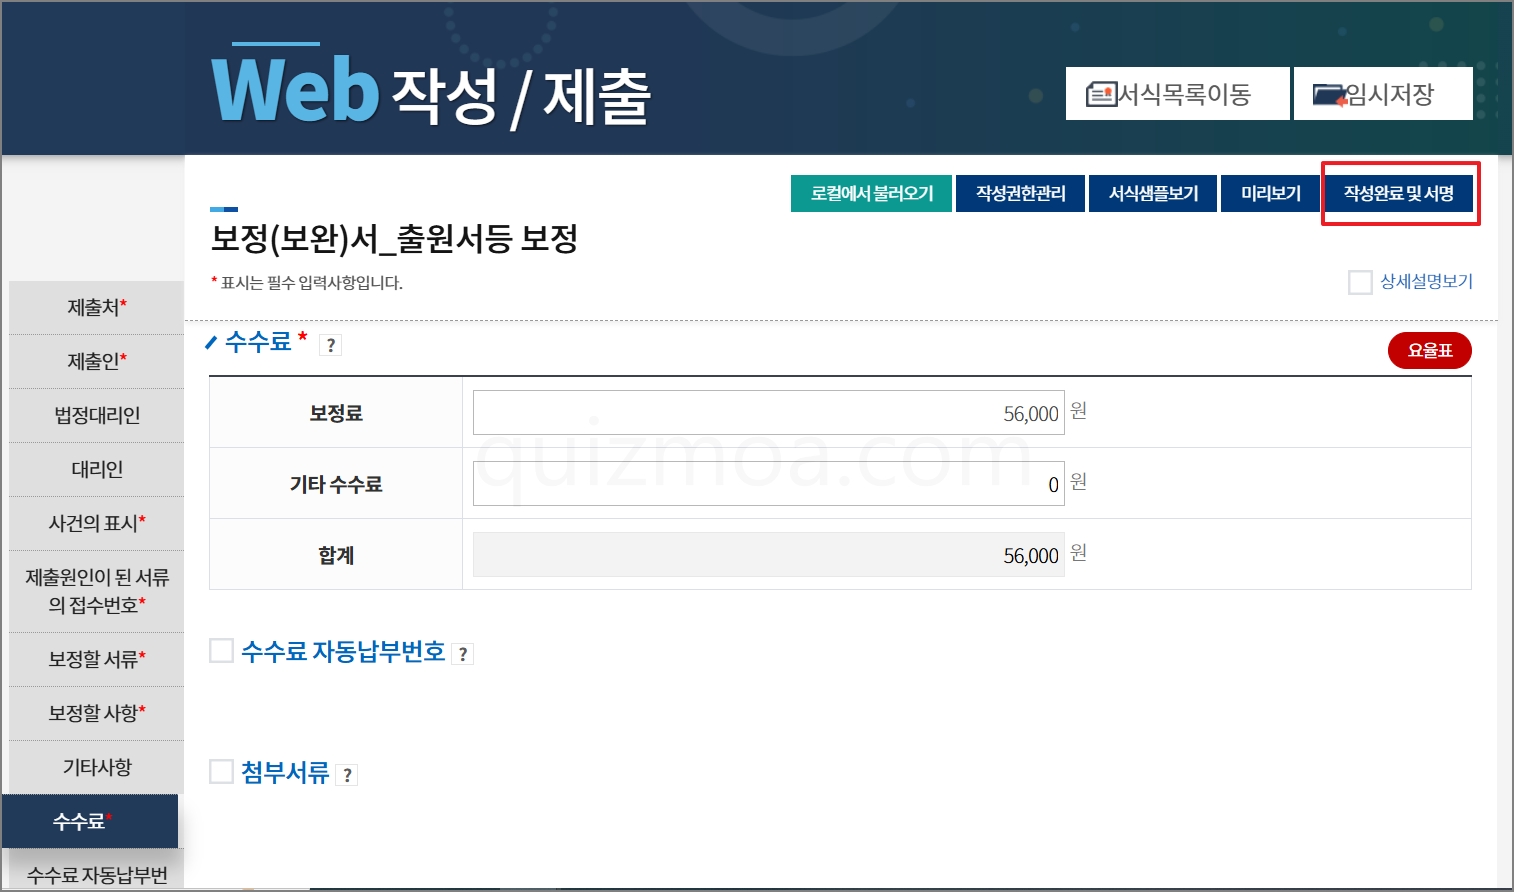Enable the 수수료 자동납부번호 checkbox

tap(221, 651)
